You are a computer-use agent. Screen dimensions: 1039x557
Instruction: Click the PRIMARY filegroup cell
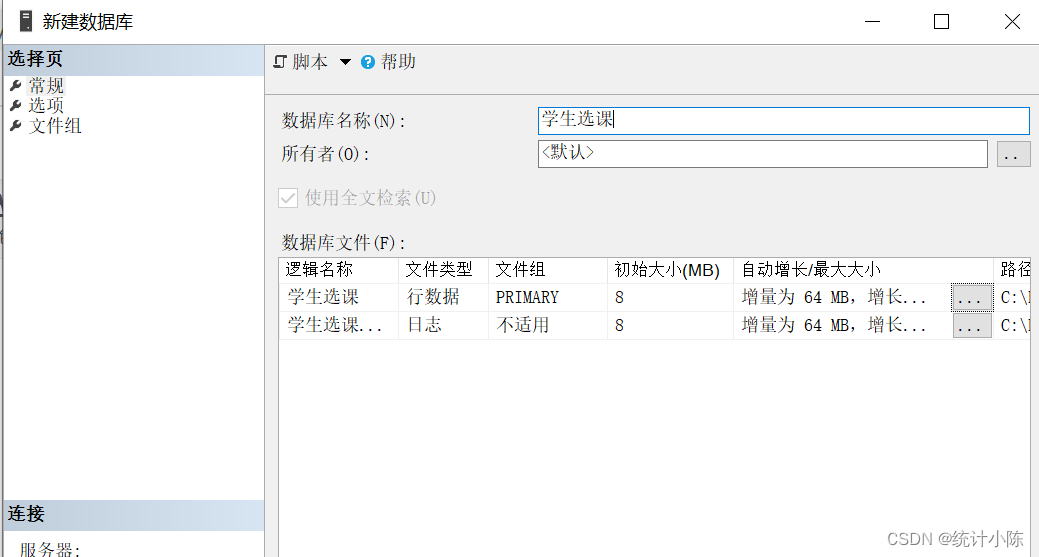tap(548, 297)
